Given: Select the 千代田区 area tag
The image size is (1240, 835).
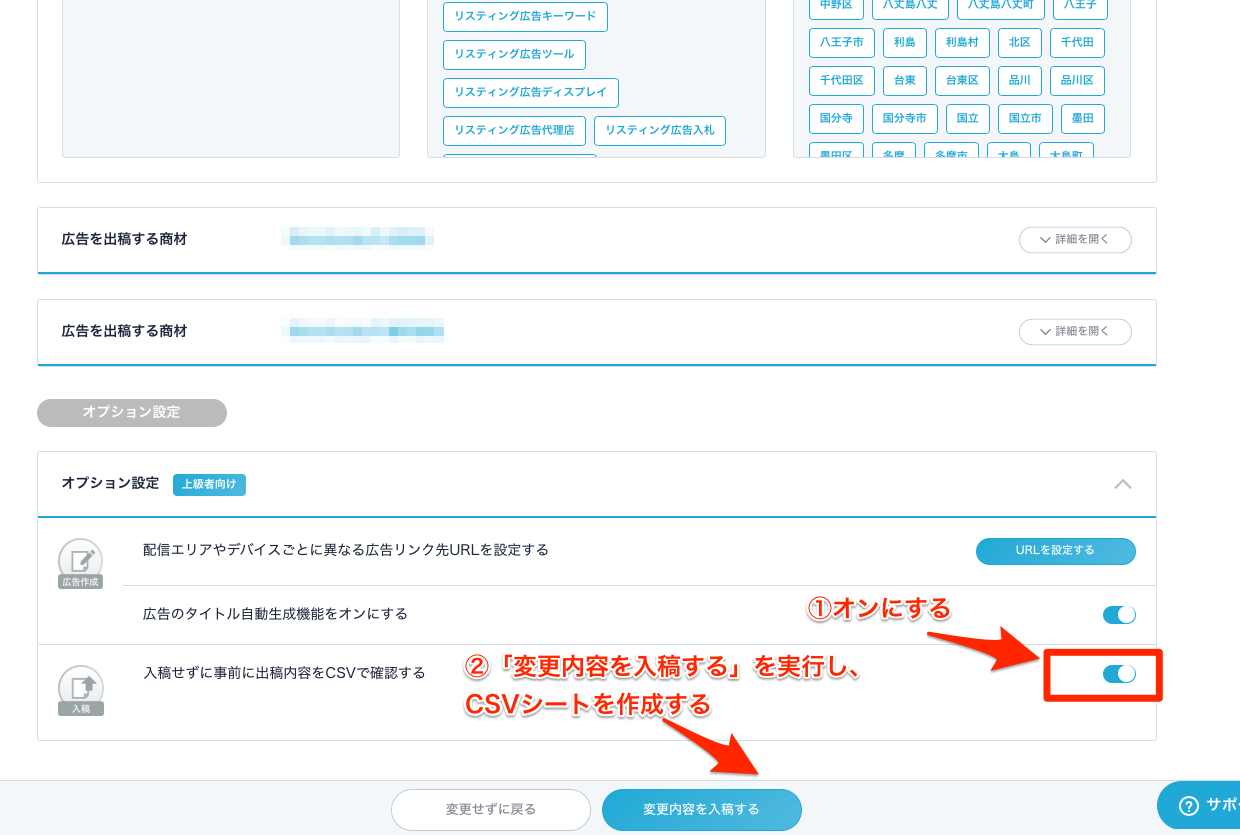Looking at the screenshot, I should (x=842, y=80).
